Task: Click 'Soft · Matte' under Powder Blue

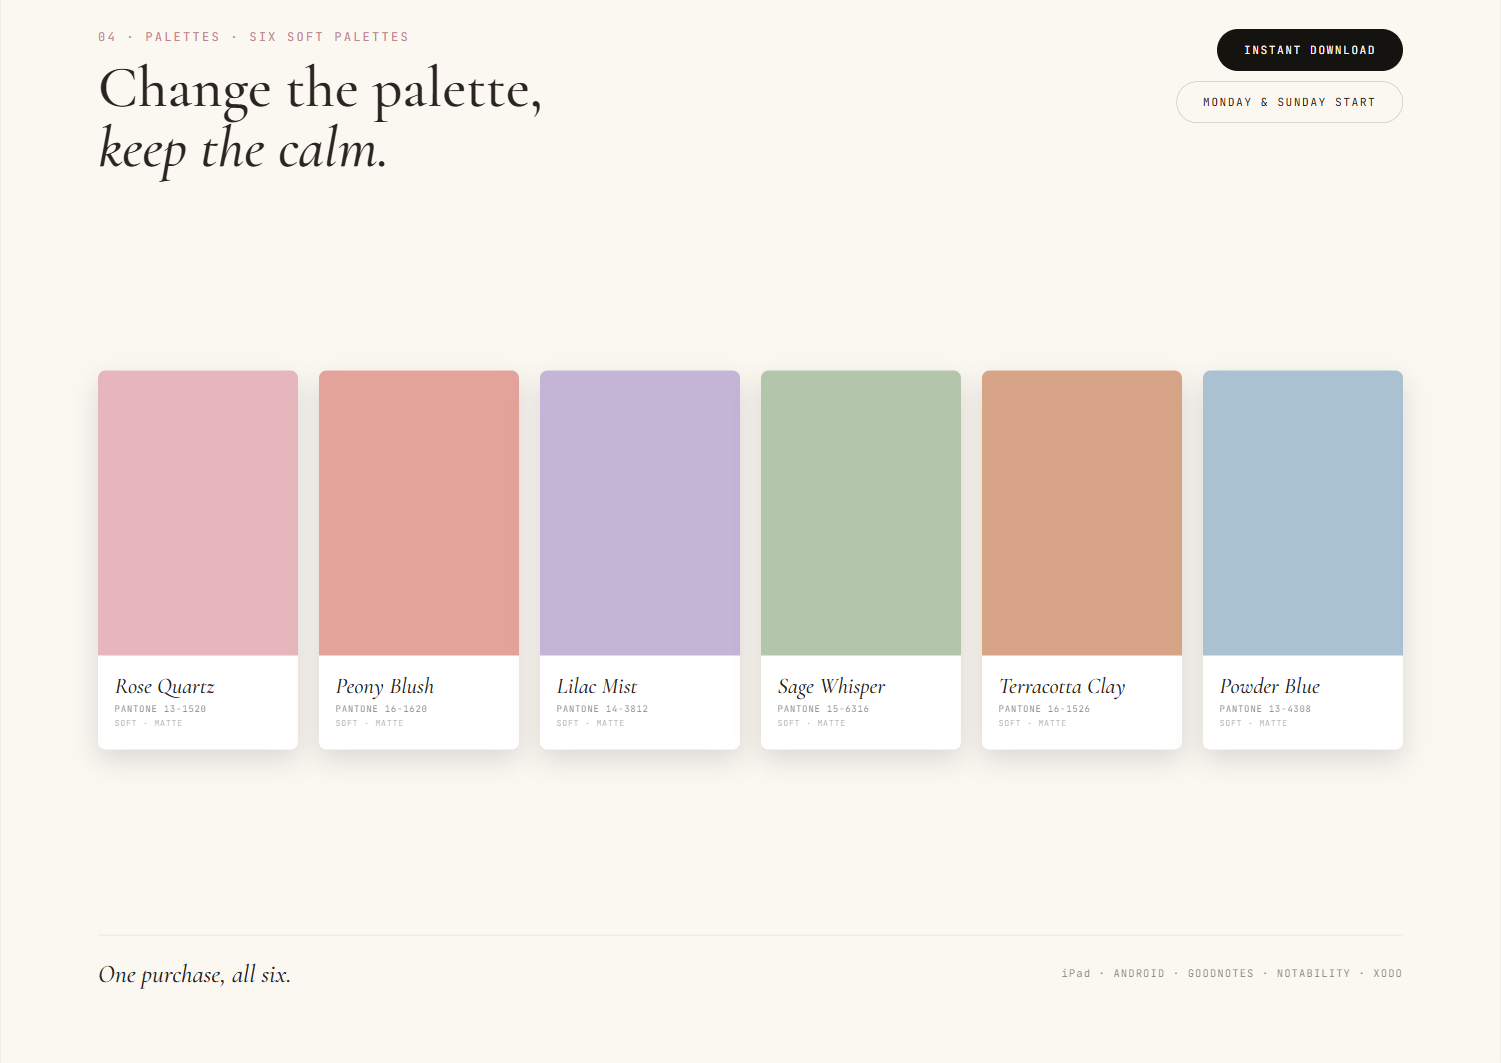Action: coord(1254,723)
